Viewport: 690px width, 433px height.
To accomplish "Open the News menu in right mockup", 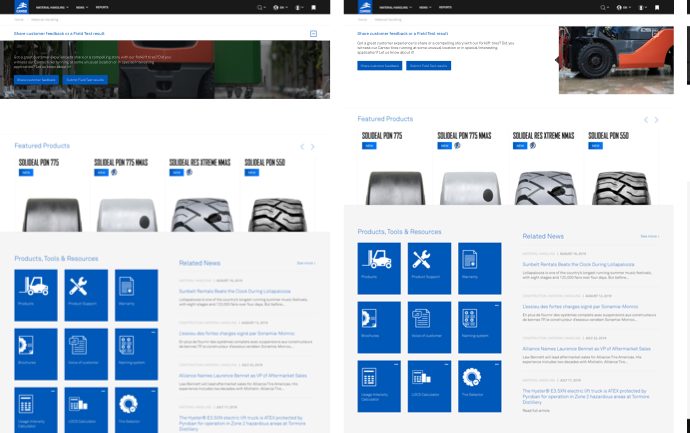I will 425,7.
